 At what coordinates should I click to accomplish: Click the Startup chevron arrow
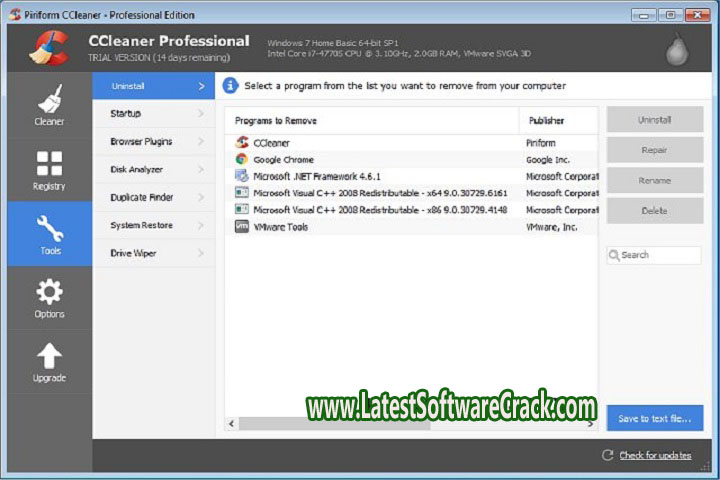tap(201, 113)
